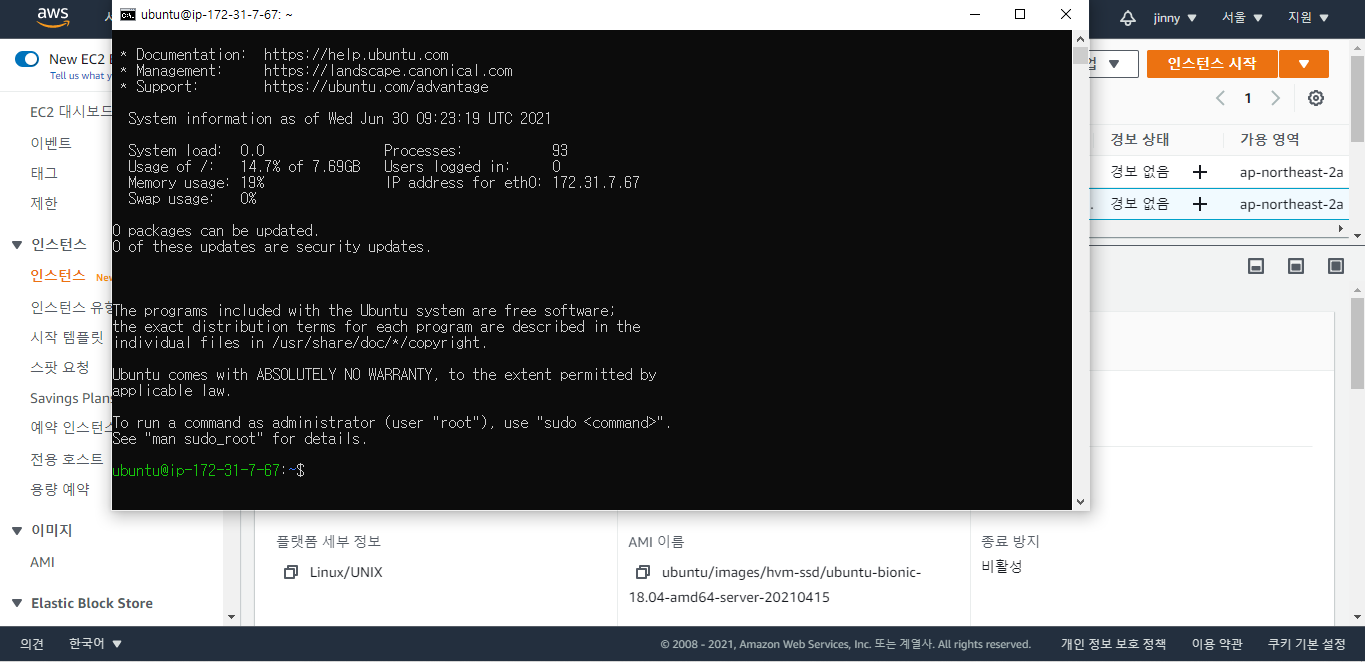1365x662 pixels.
Task: Set the details panel to half height
Action: [x=1296, y=266]
